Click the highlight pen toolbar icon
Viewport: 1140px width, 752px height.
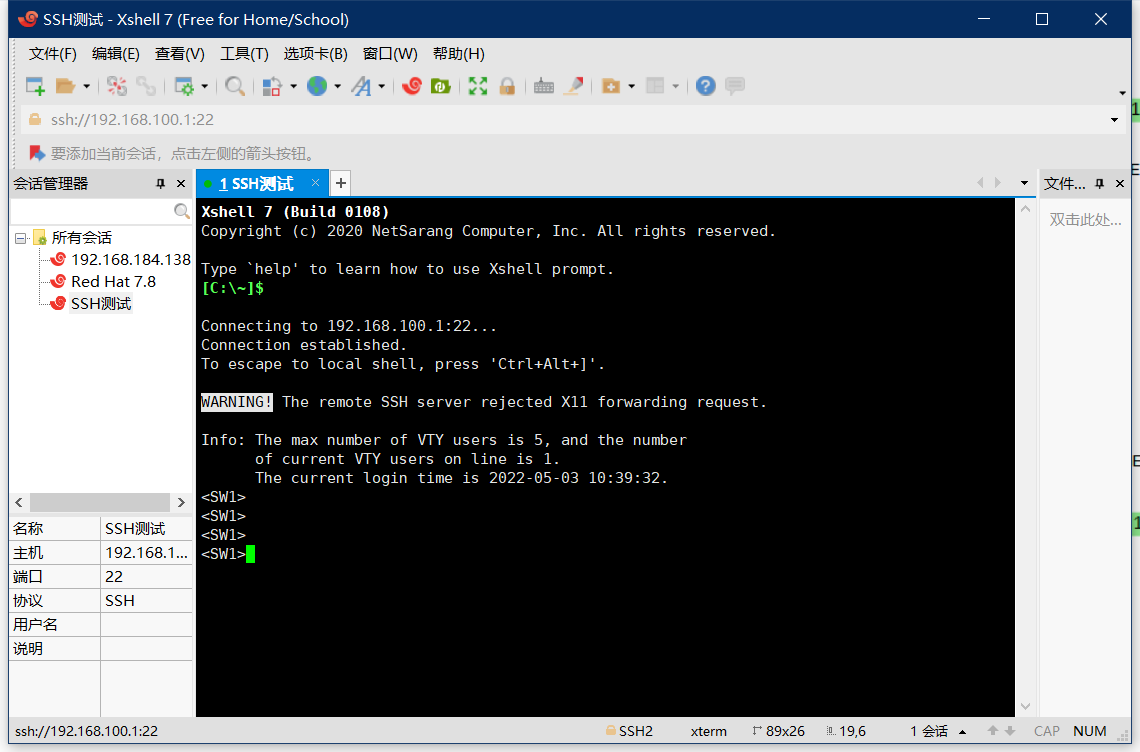coord(574,86)
